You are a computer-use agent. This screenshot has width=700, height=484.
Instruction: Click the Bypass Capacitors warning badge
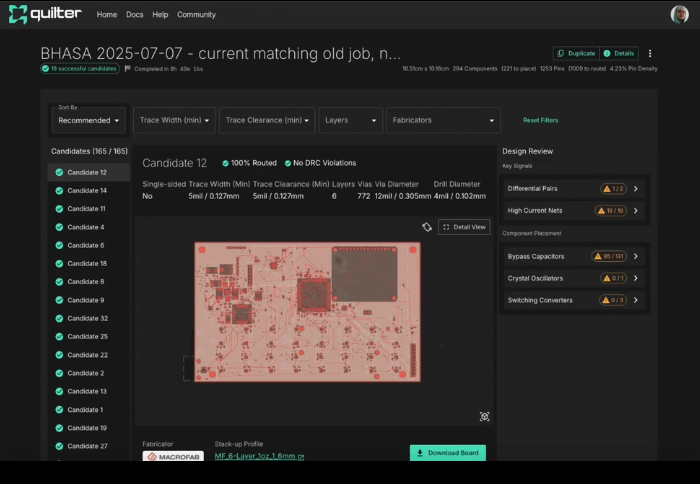pos(613,256)
